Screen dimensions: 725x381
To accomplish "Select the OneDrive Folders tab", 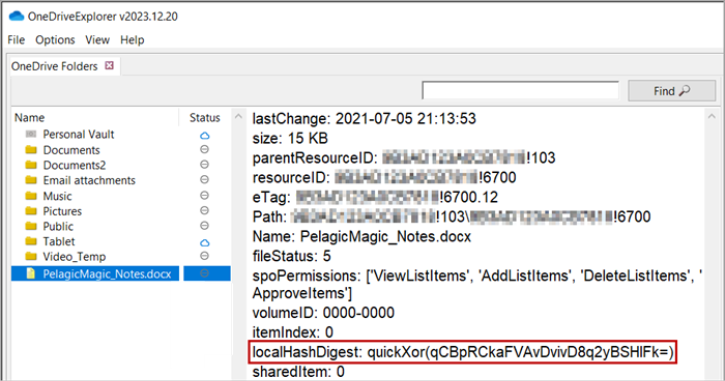I will click(55, 66).
